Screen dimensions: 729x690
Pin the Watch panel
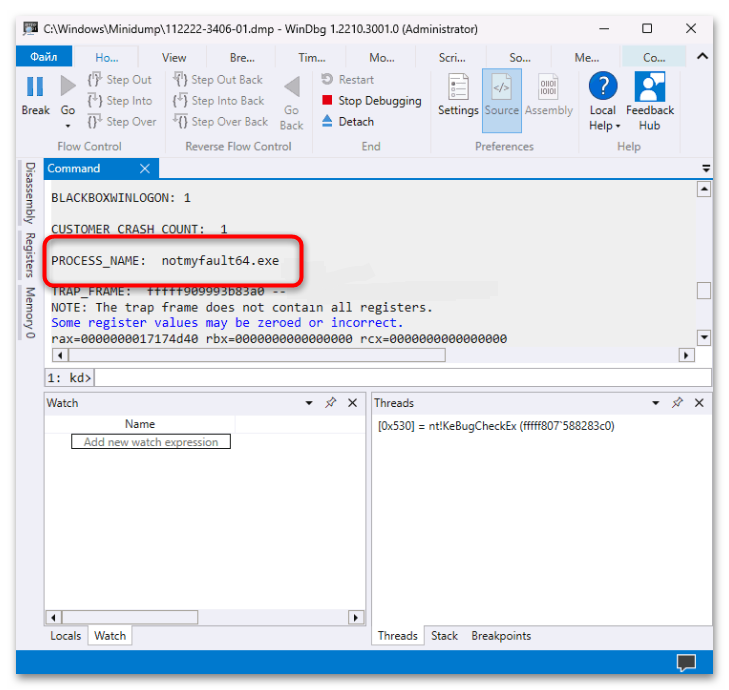[x=330, y=403]
